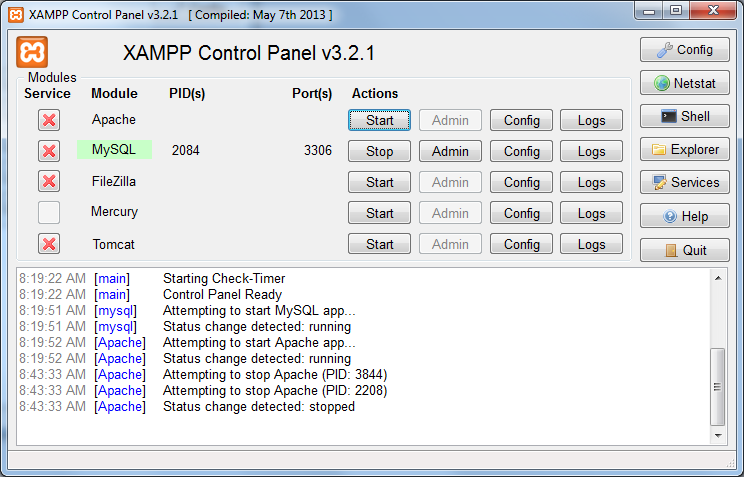Open Mercury Config options
The image size is (744, 477).
521,213
